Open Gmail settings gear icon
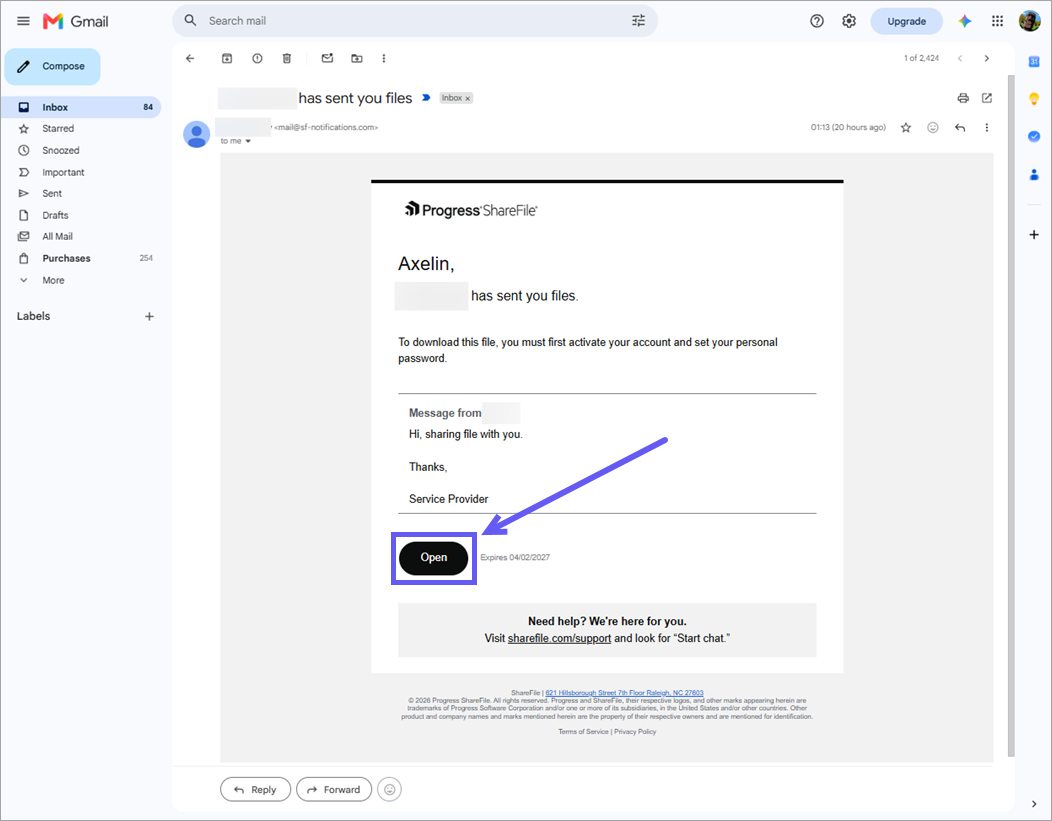Image resolution: width=1052 pixels, height=821 pixels. coord(849,21)
